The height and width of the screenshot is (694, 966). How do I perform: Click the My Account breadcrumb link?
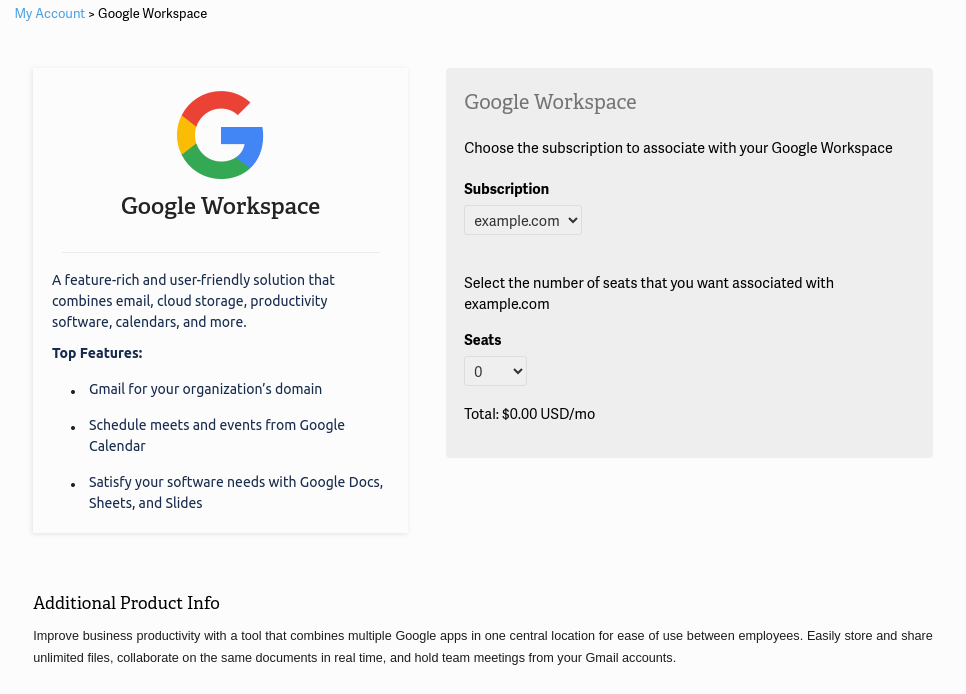[x=49, y=14]
